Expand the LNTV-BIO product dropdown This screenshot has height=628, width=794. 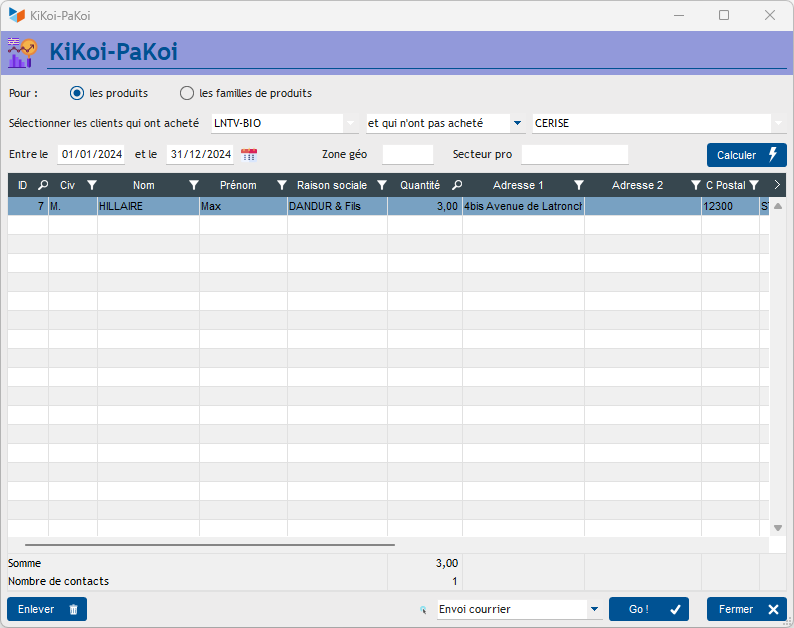(350, 123)
